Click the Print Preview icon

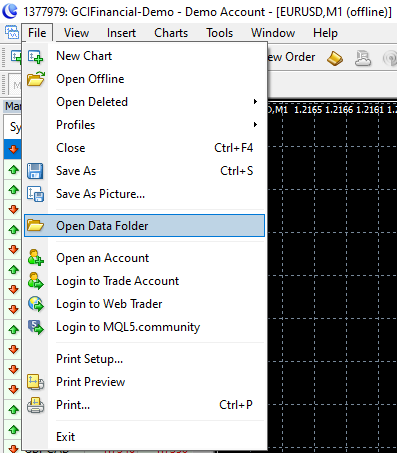click(35, 382)
